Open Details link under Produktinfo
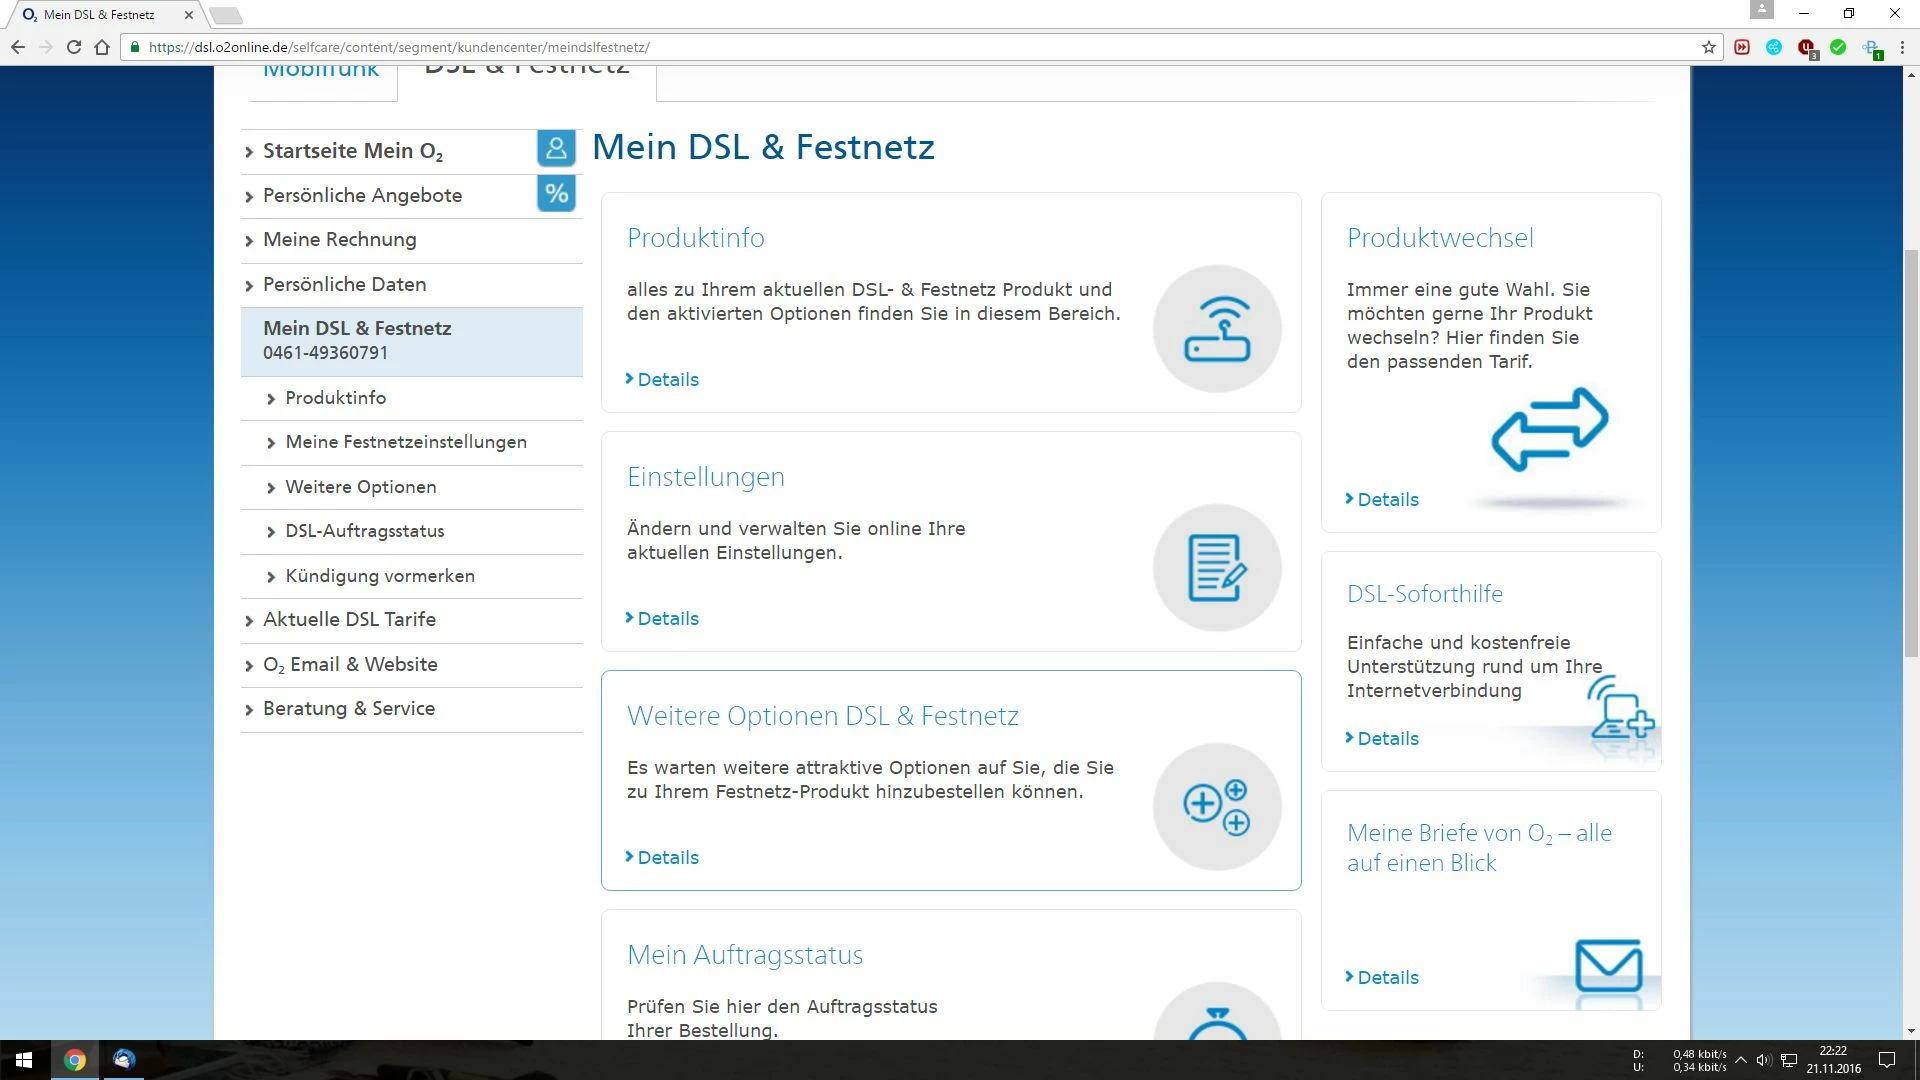Image resolution: width=1920 pixels, height=1080 pixels. 667,380
